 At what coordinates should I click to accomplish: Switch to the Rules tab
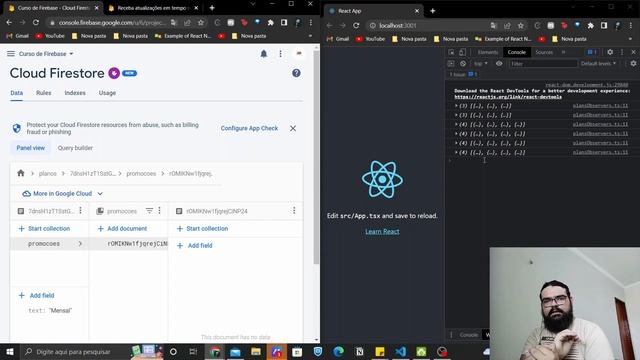[44, 93]
